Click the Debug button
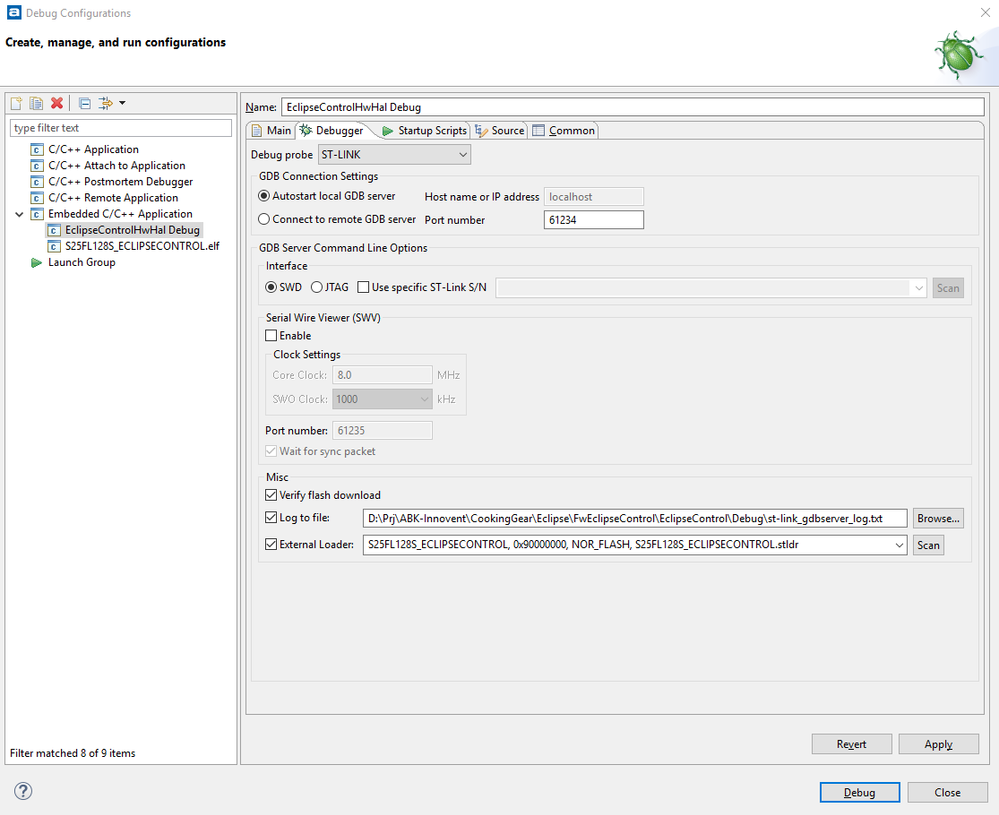 coord(859,793)
